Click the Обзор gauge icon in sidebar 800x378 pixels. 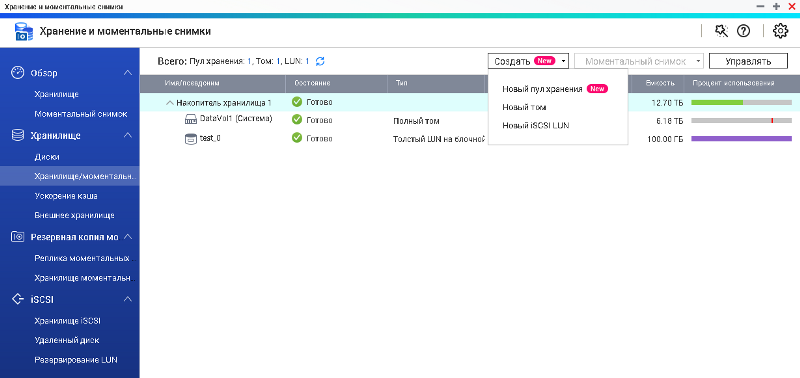[18, 72]
